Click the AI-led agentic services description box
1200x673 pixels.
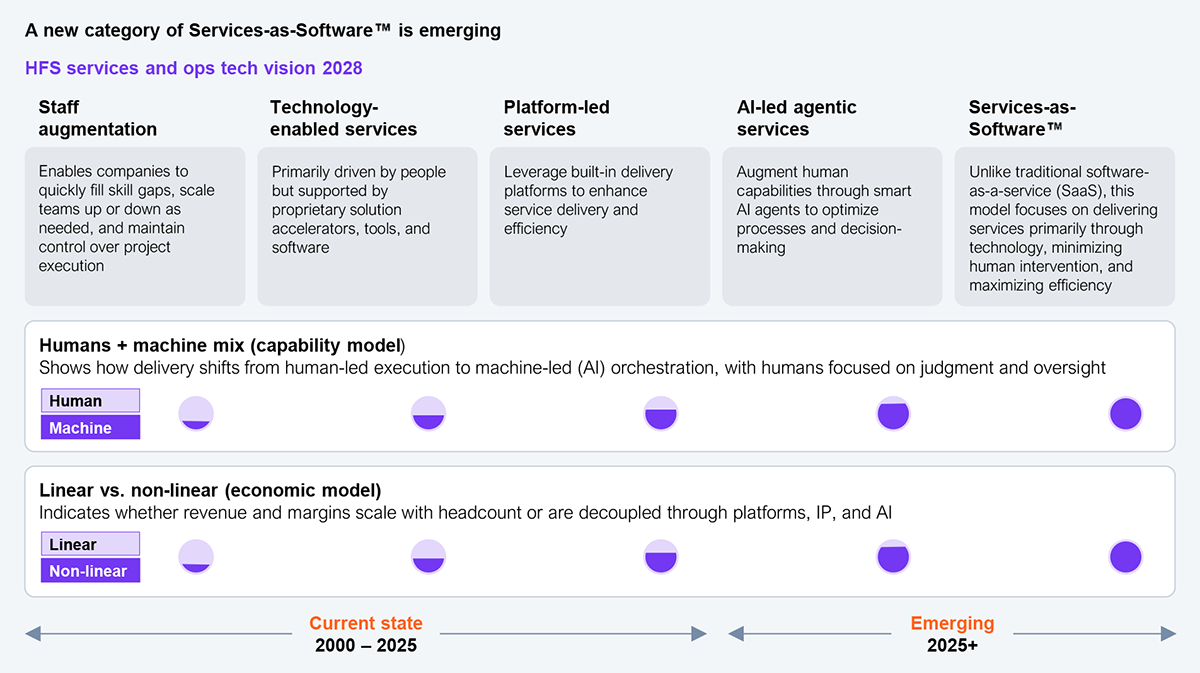click(x=832, y=226)
